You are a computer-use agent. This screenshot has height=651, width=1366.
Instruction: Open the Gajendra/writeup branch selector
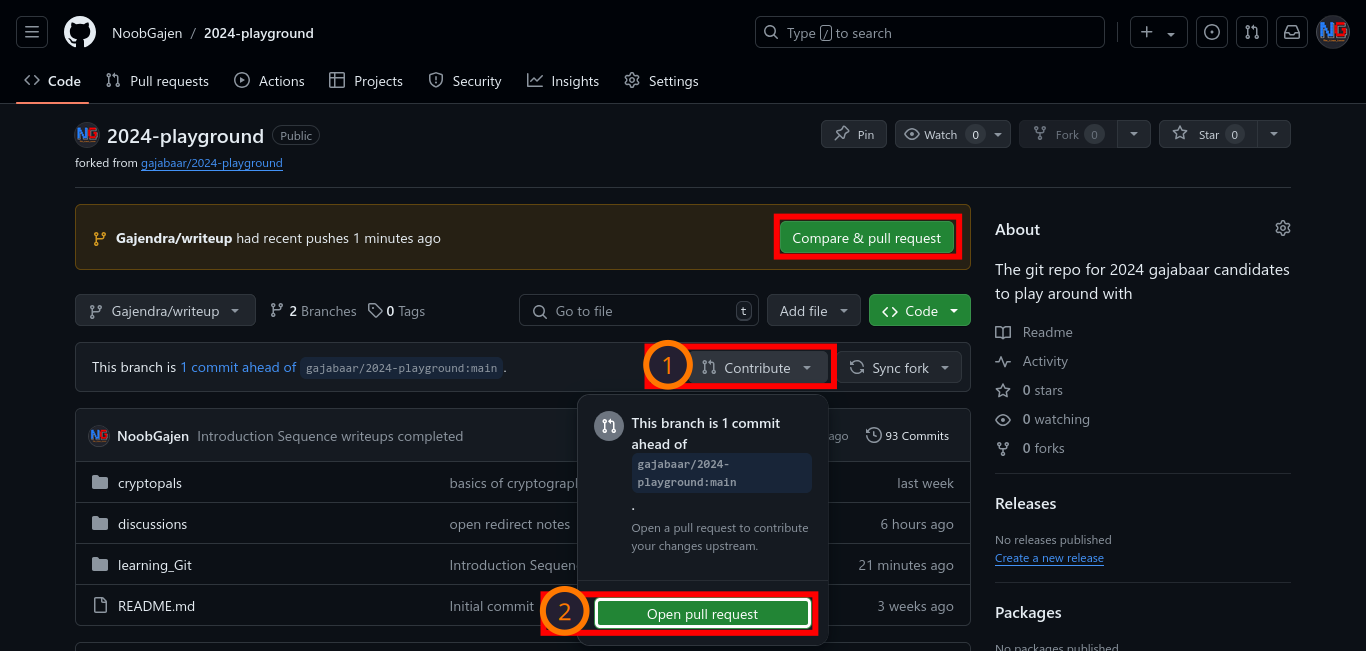pos(165,311)
